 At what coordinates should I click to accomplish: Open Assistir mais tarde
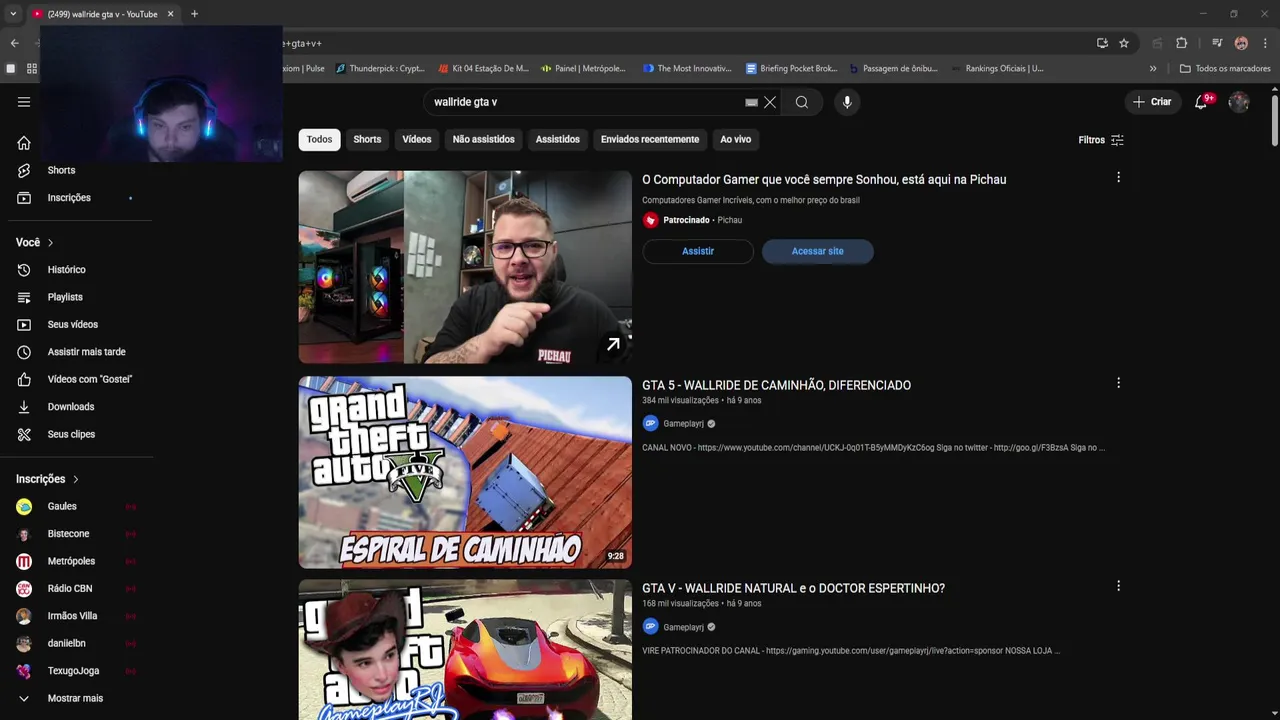tap(86, 352)
